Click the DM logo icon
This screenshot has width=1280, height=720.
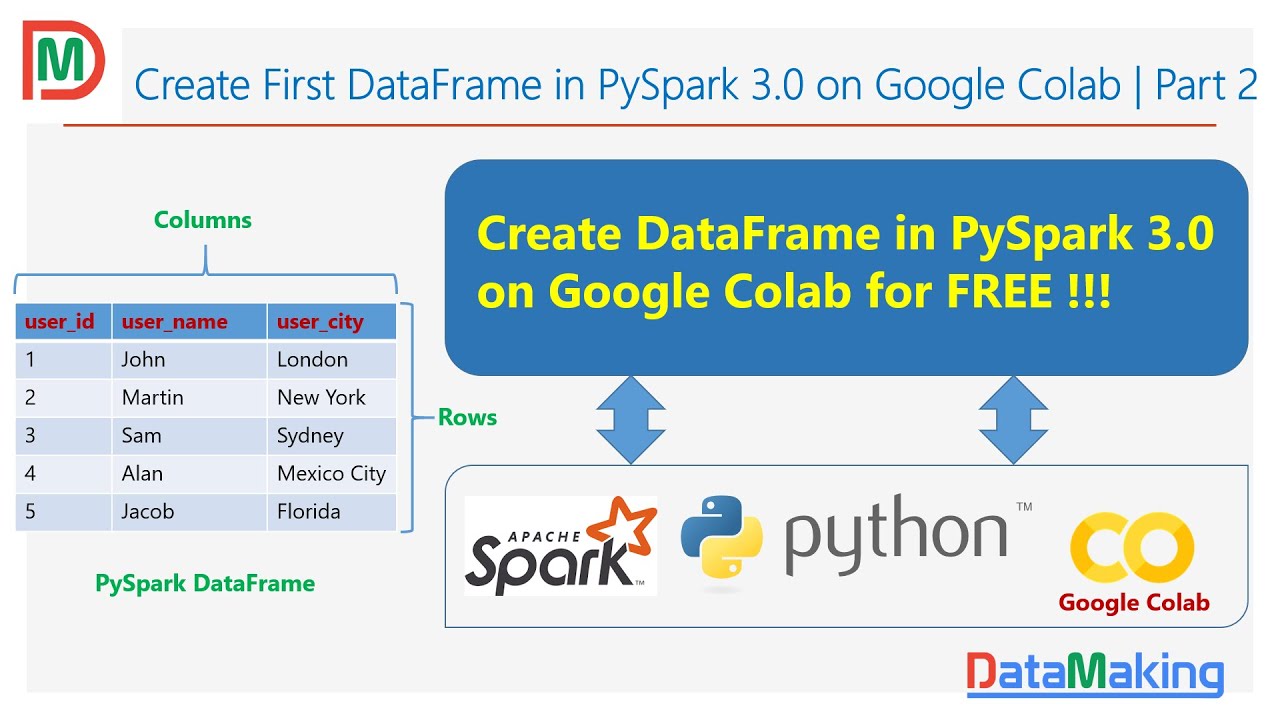click(64, 62)
